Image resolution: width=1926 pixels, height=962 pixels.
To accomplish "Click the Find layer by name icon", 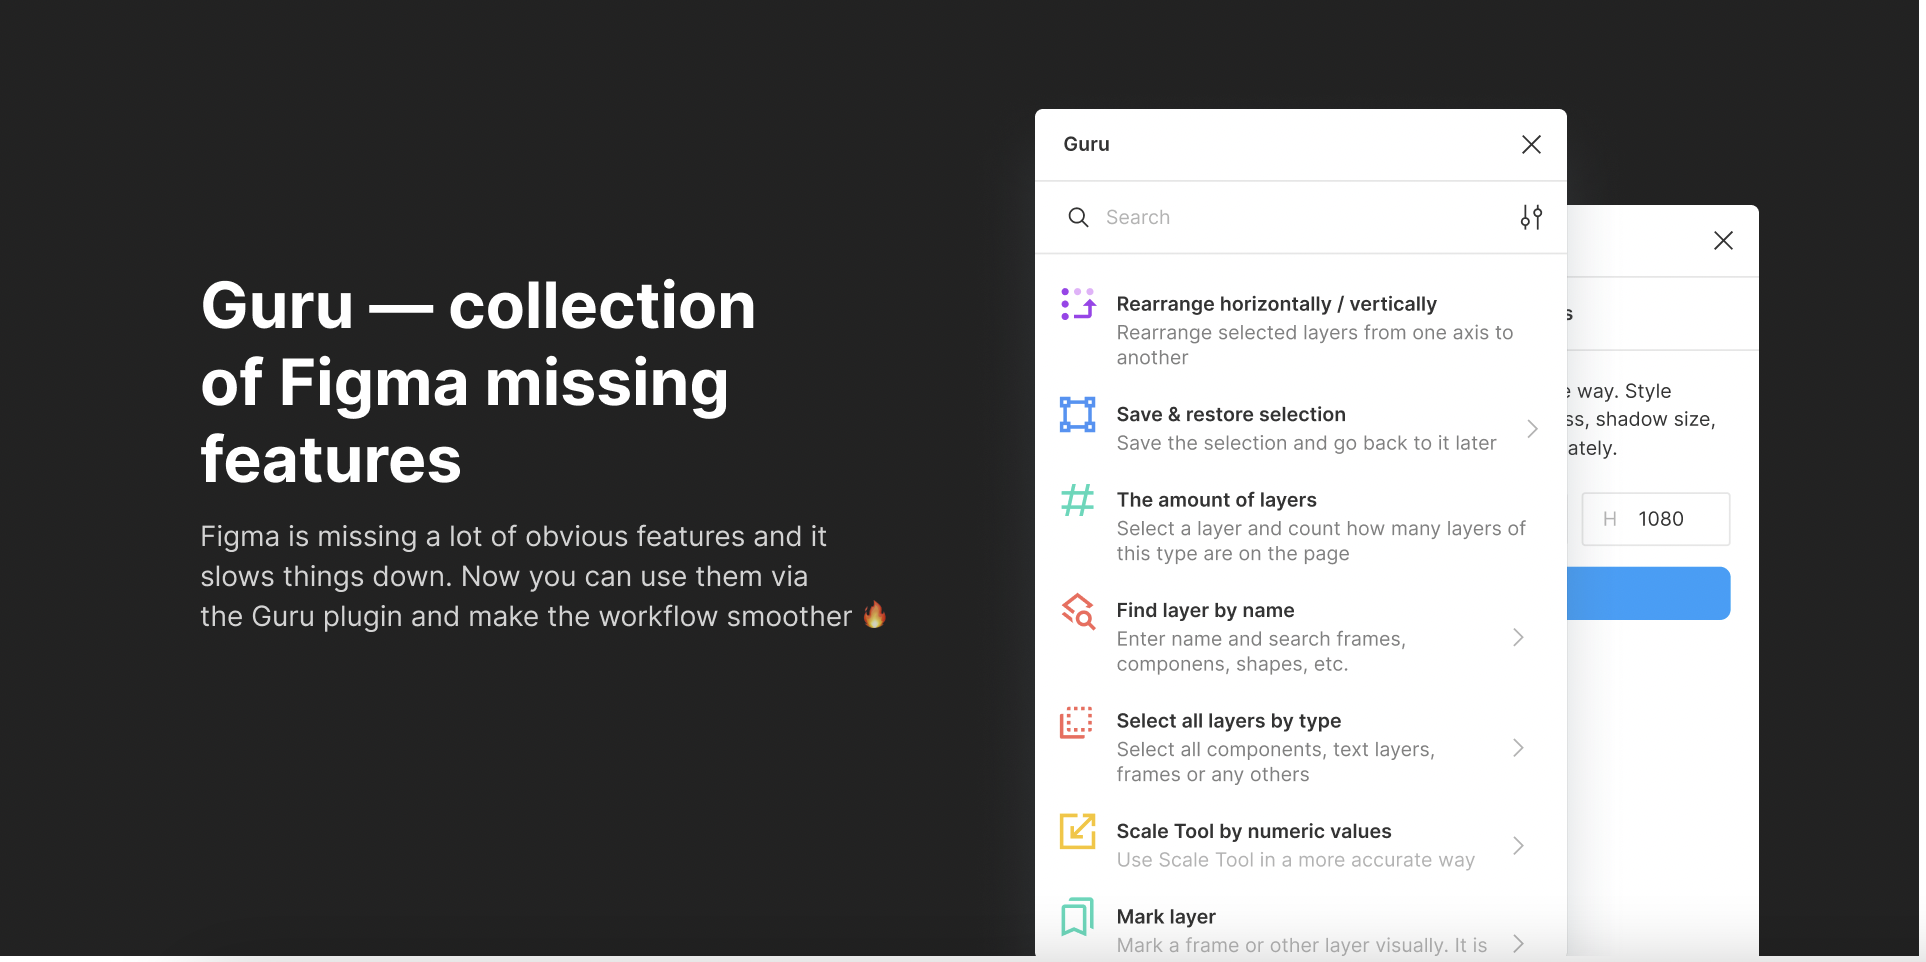I will (1078, 610).
